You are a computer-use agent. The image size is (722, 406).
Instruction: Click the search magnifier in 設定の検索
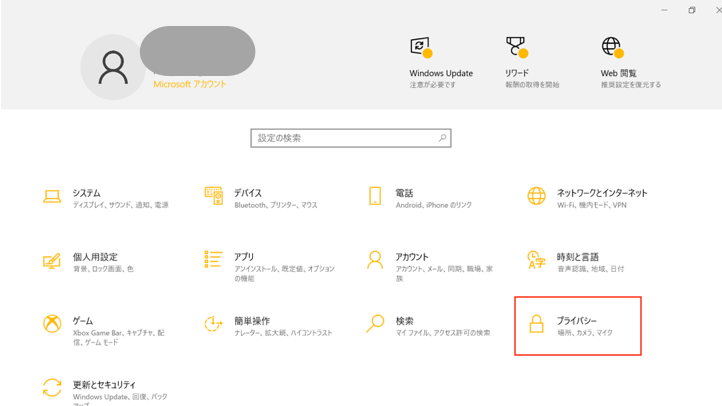(442, 138)
